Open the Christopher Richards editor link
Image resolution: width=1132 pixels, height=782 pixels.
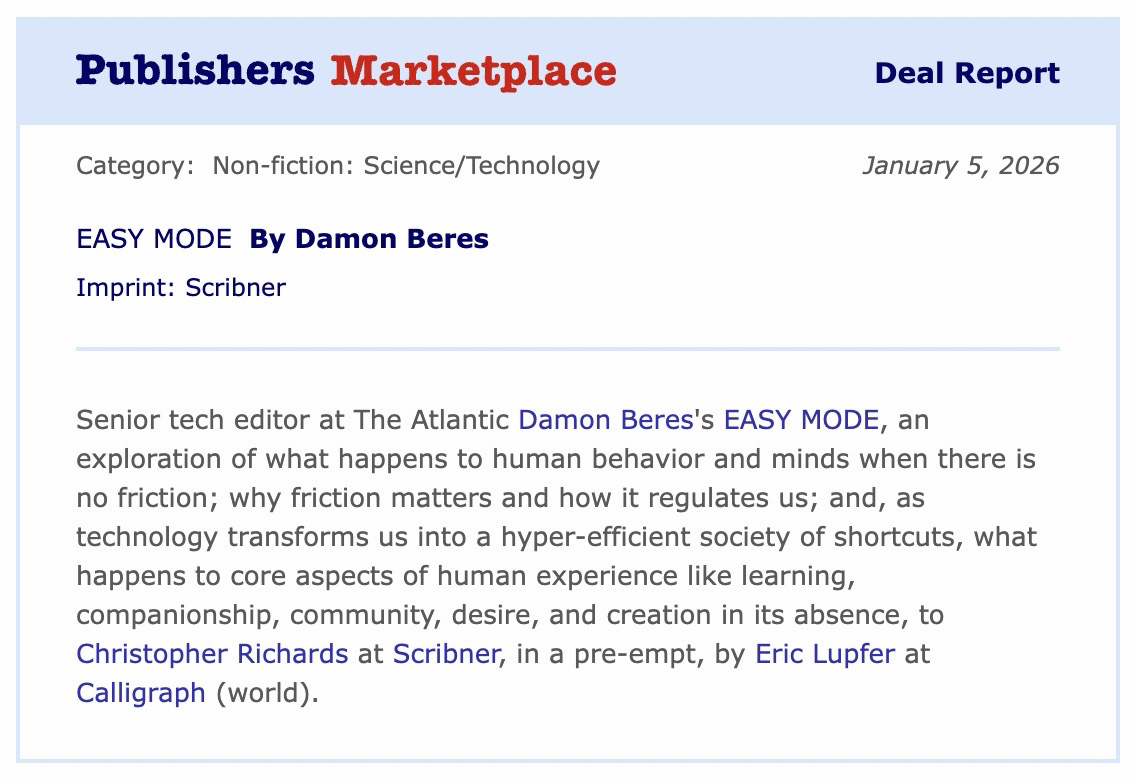(x=212, y=654)
